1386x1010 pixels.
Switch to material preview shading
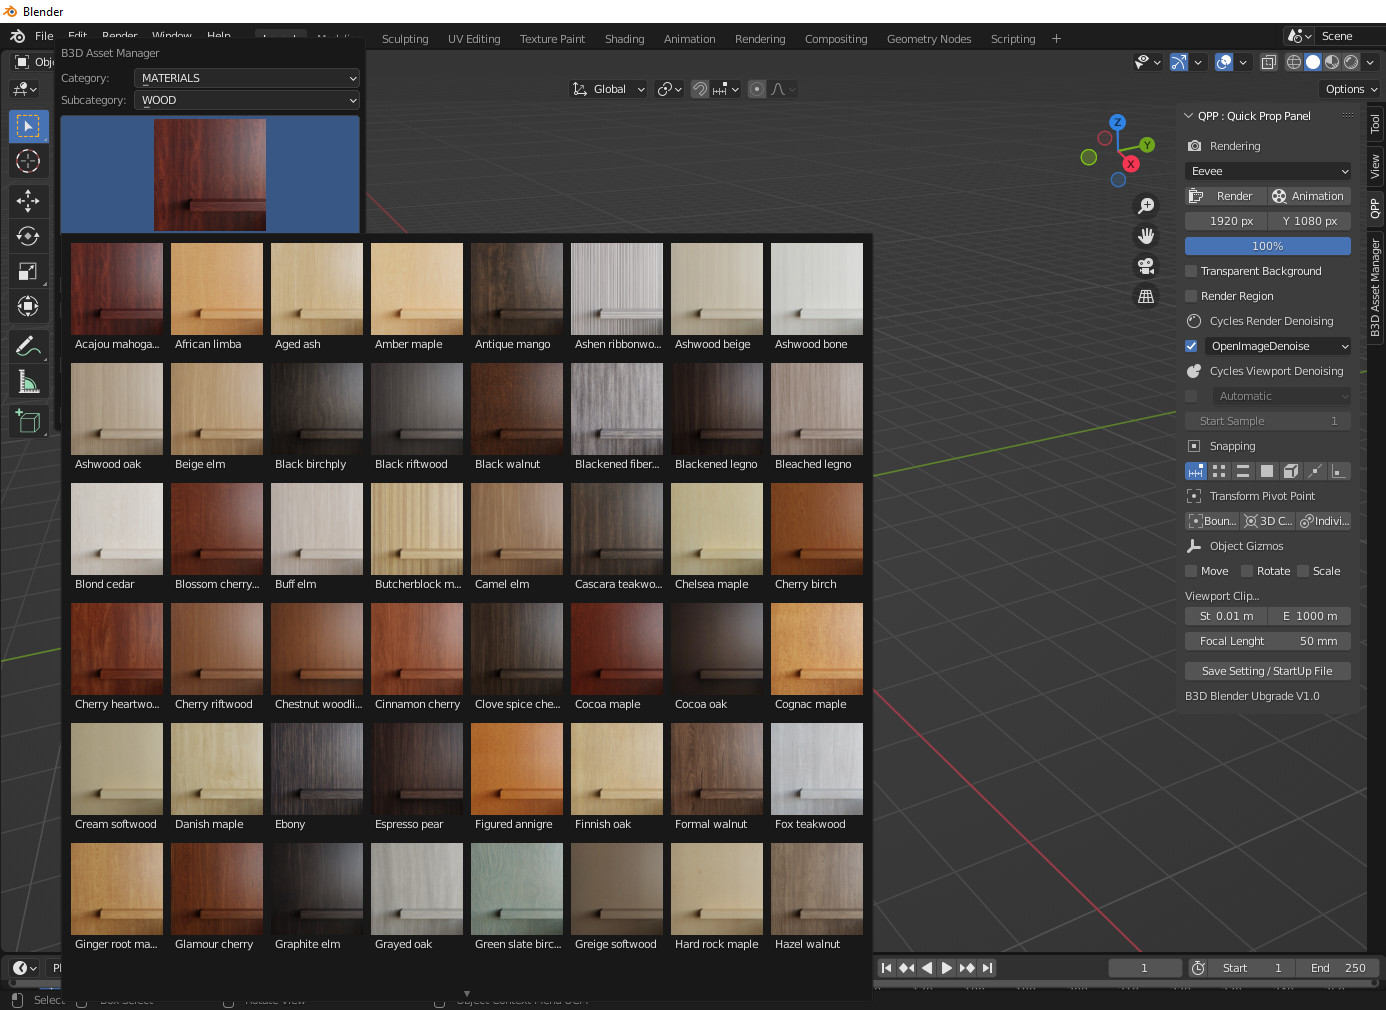coord(1332,62)
